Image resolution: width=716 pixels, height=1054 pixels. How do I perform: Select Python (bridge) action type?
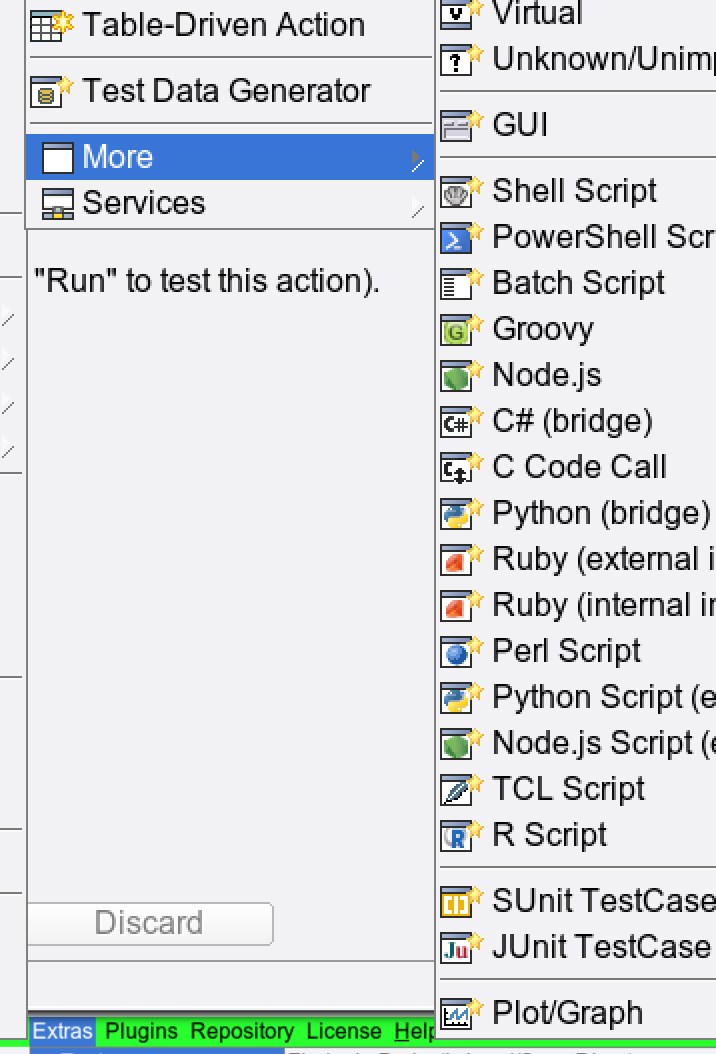pos(600,513)
